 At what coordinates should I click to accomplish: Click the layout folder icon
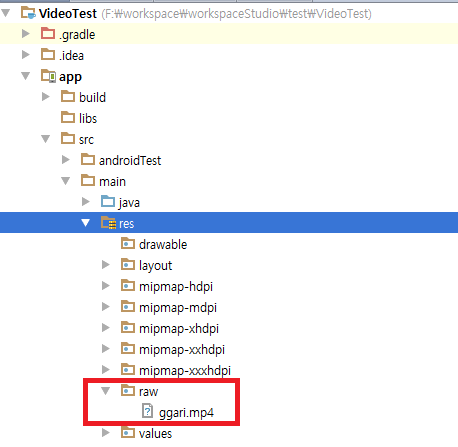coord(128,264)
